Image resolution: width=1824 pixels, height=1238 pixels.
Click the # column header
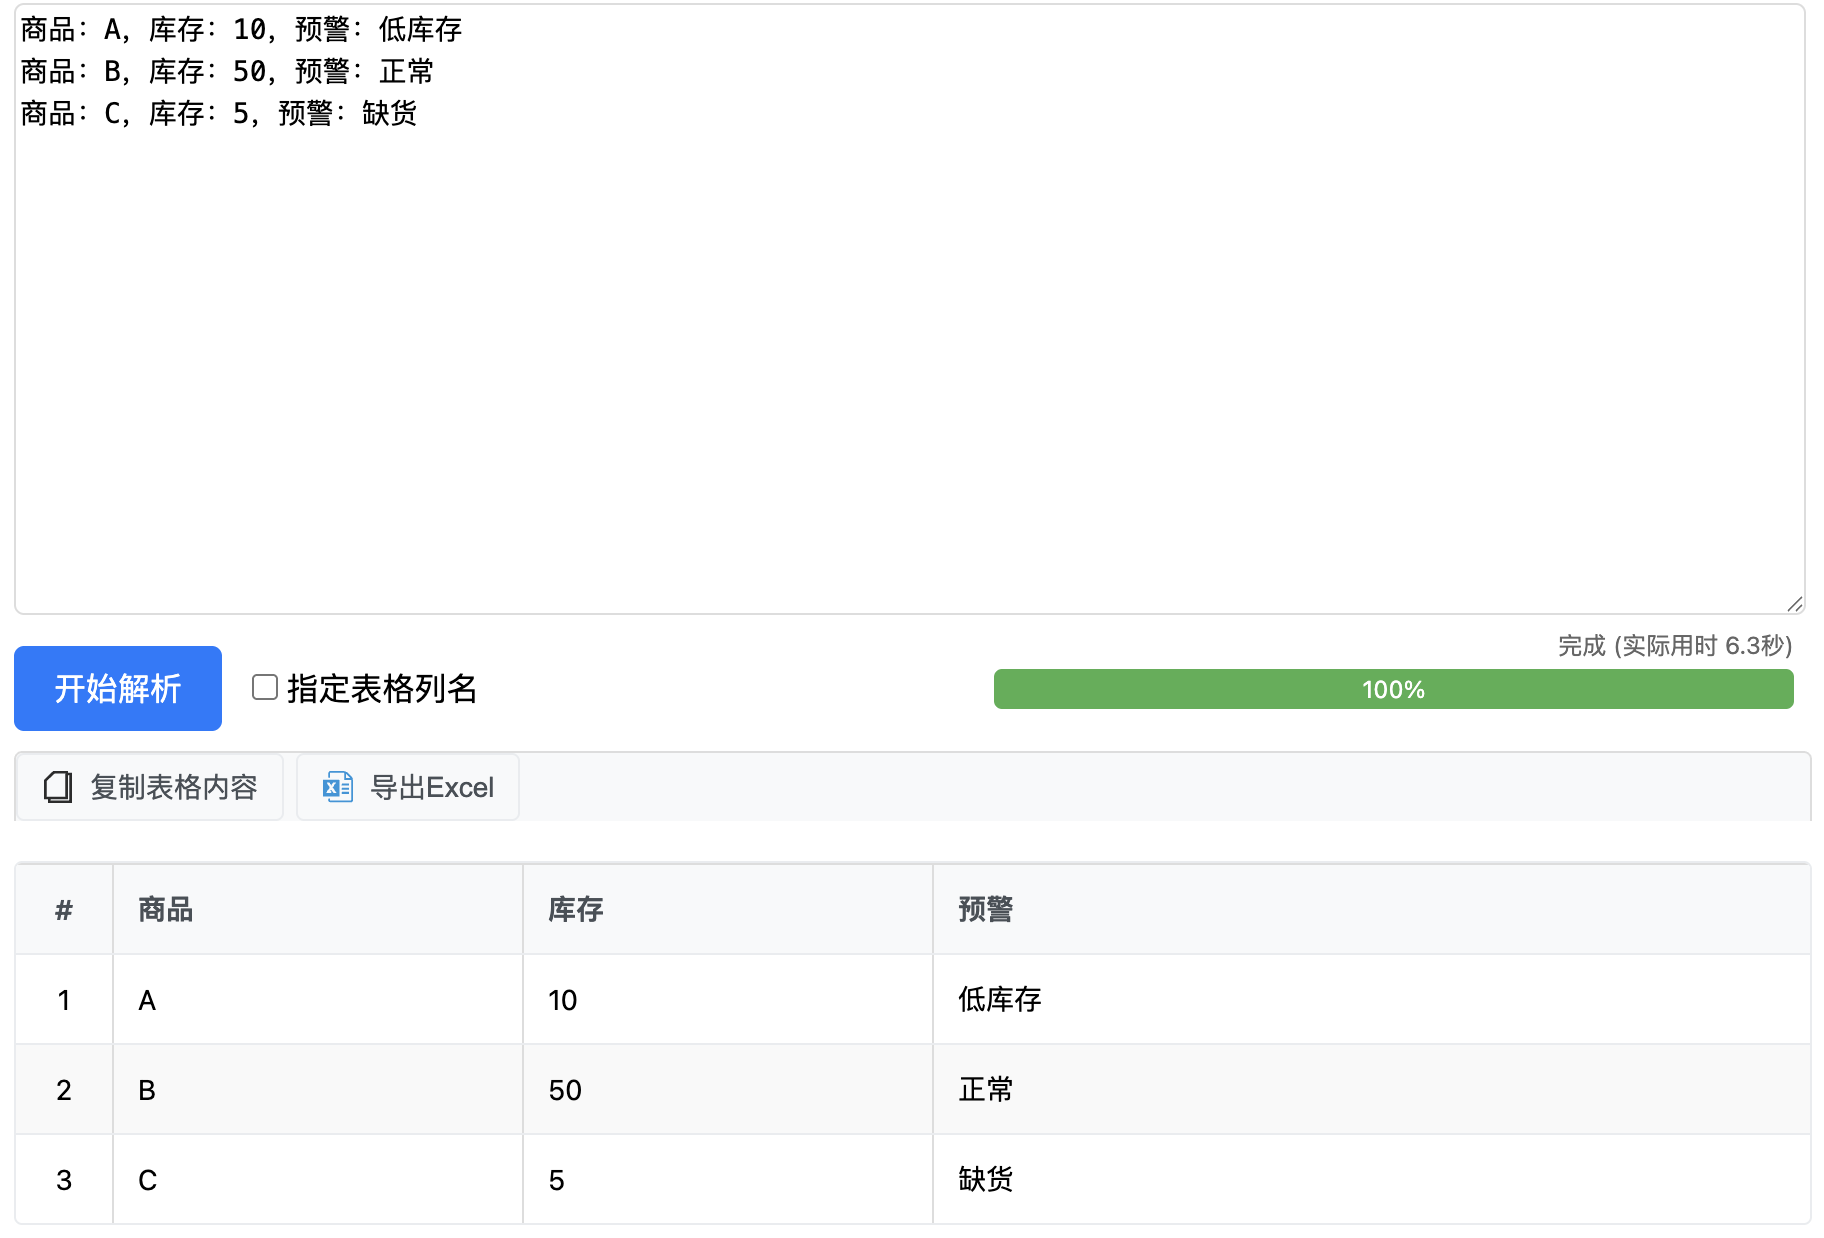64,909
